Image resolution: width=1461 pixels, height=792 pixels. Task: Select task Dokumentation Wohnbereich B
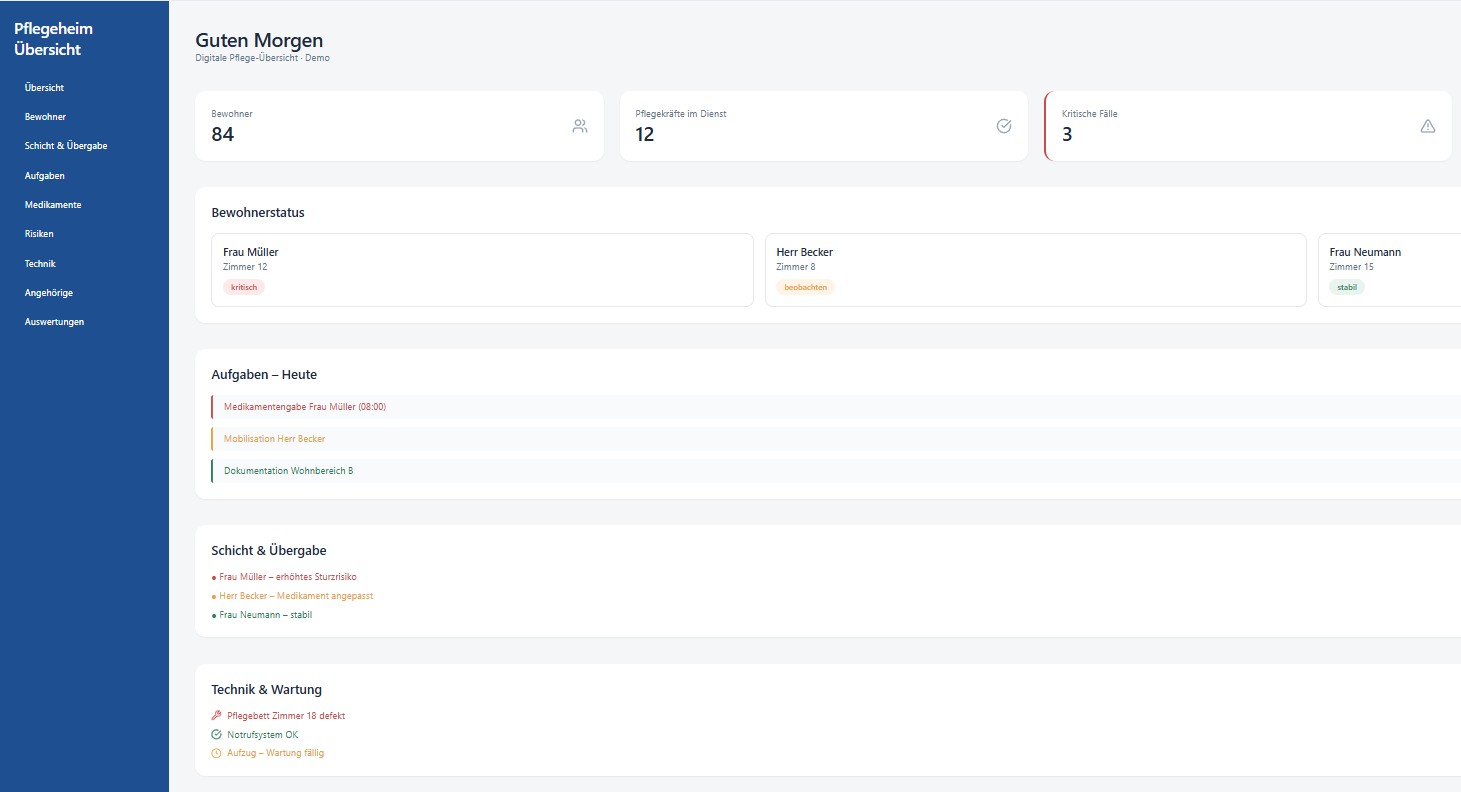[288, 471]
